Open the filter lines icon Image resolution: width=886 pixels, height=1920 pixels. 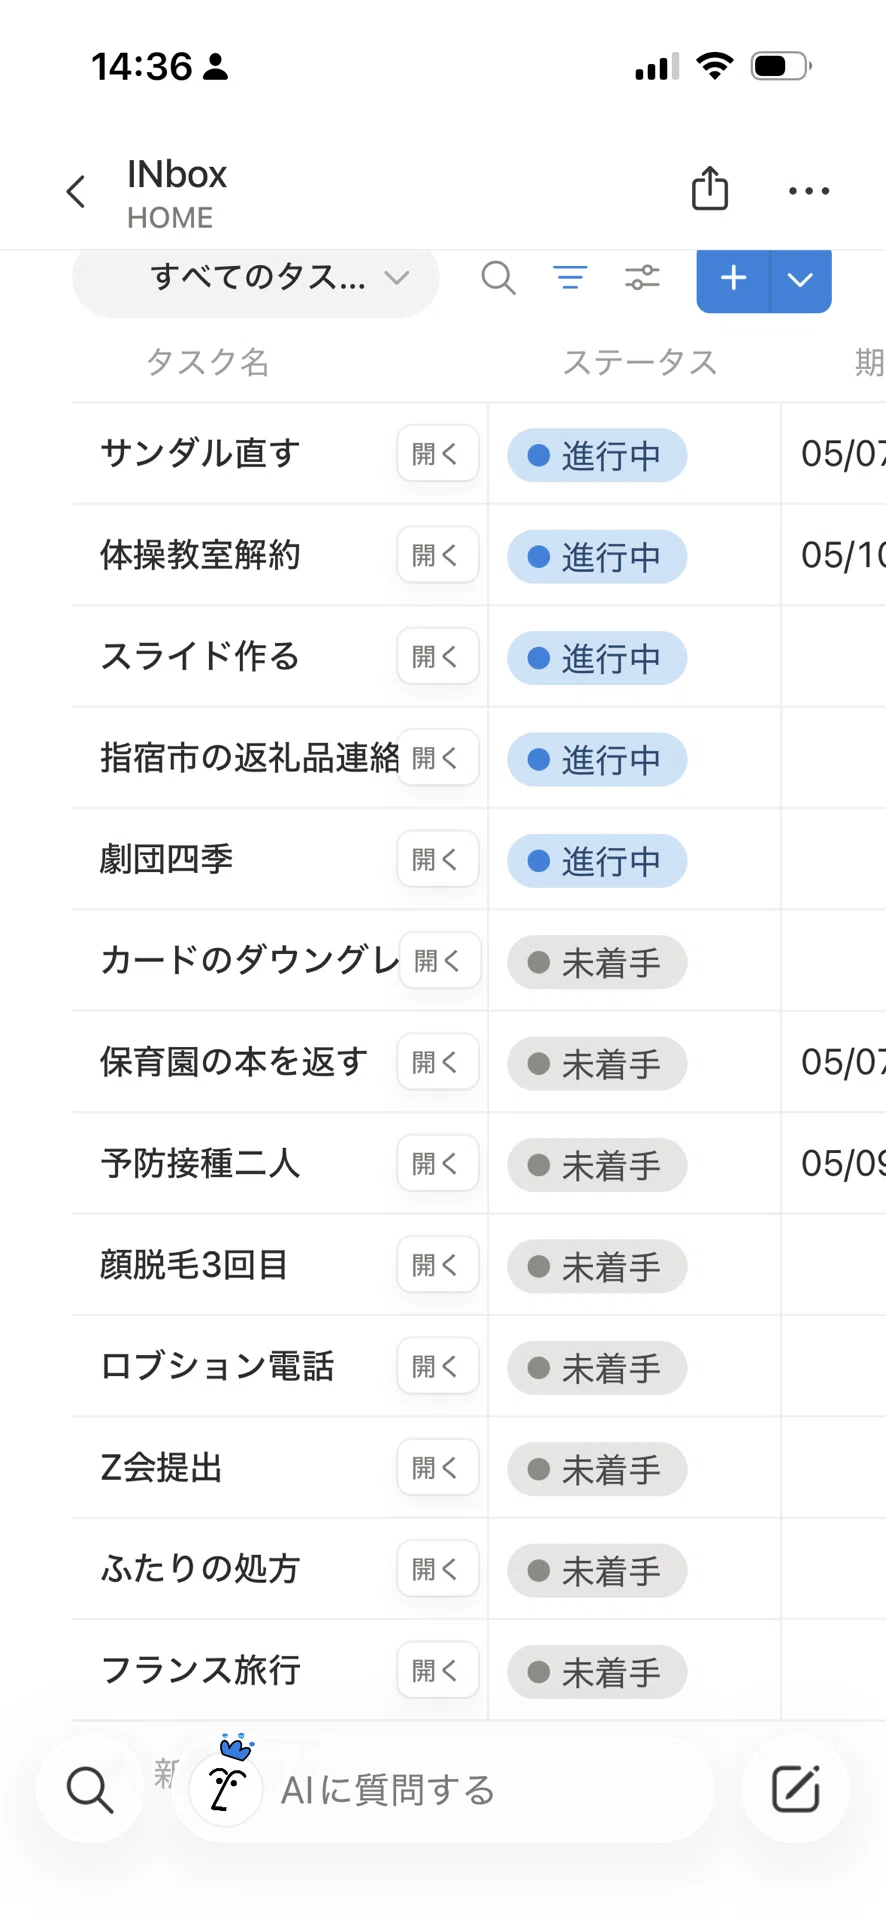(x=570, y=277)
